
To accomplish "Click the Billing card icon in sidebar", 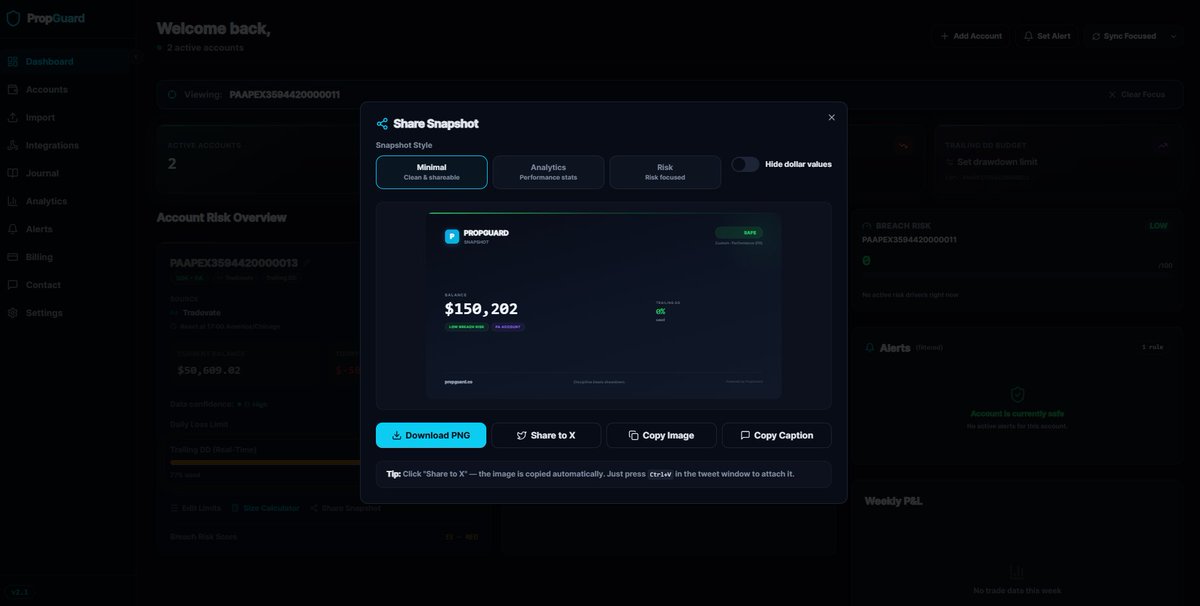I will 13,257.
